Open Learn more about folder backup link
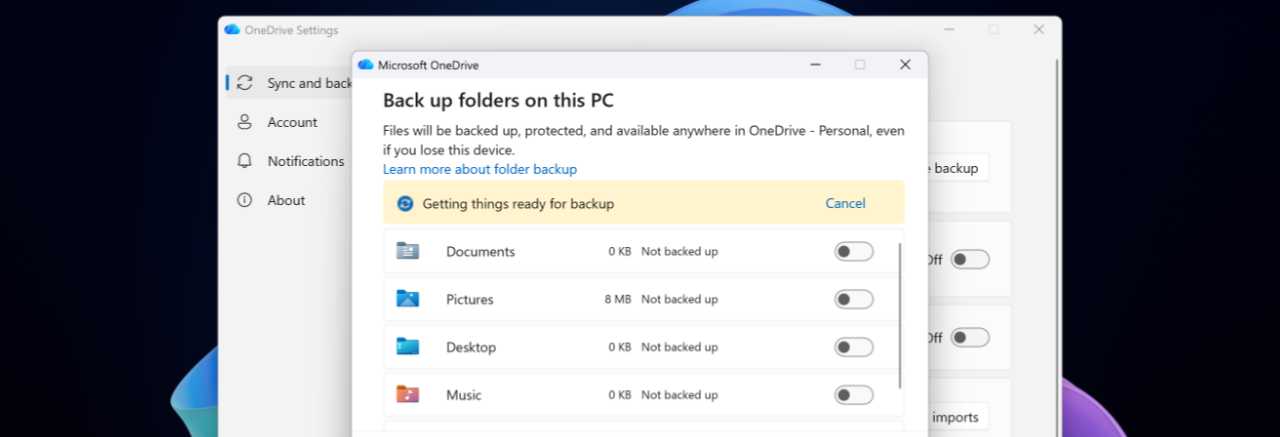 pos(480,169)
